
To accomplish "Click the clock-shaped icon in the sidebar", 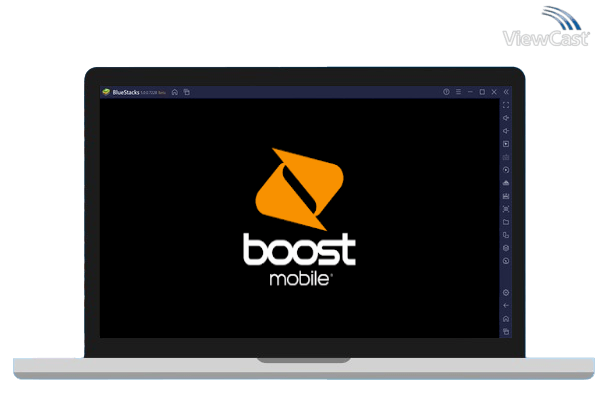I will [x=506, y=261].
